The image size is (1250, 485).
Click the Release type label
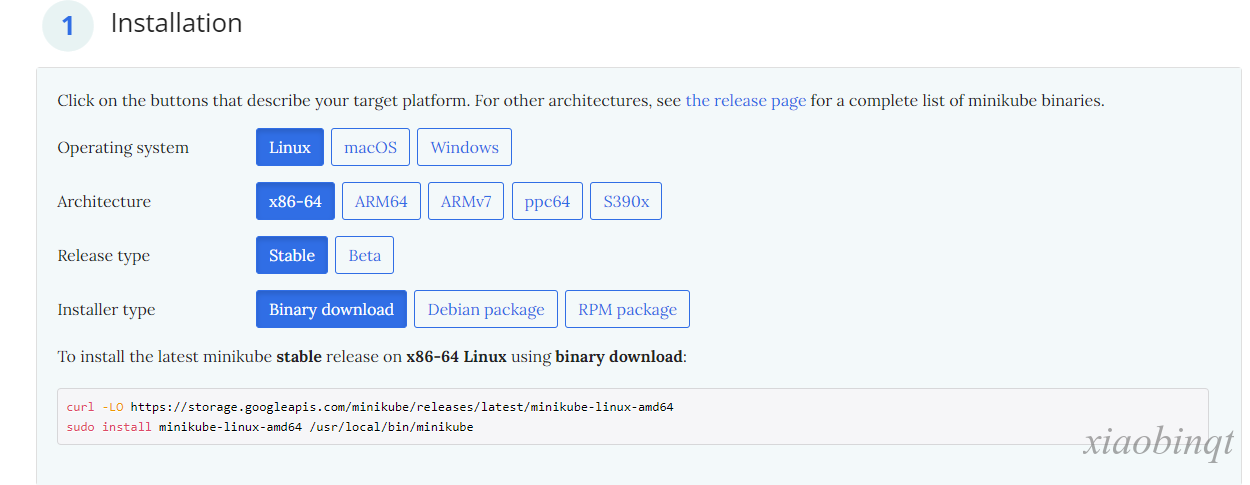[x=103, y=255]
